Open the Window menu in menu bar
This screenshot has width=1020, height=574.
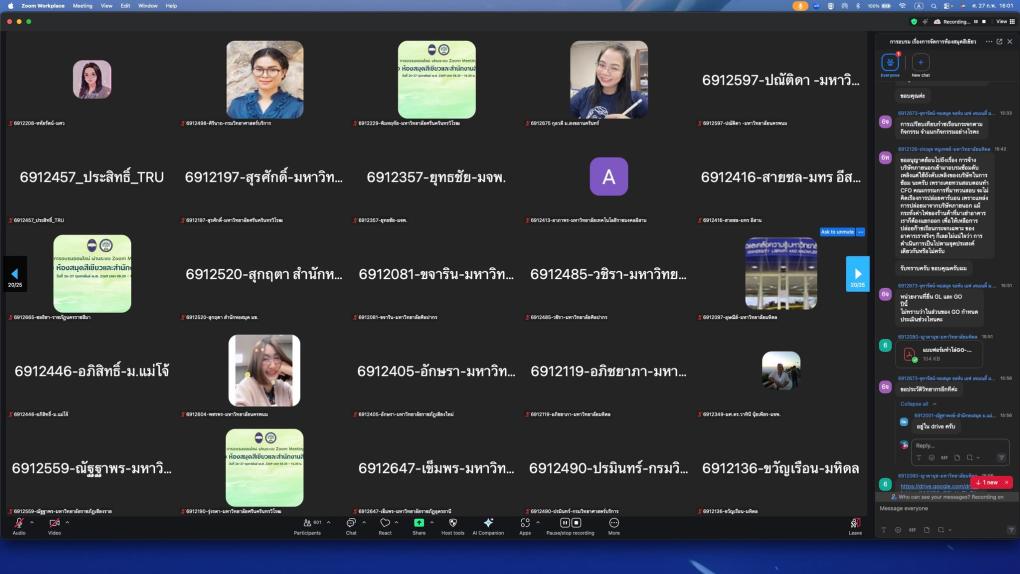point(147,5)
